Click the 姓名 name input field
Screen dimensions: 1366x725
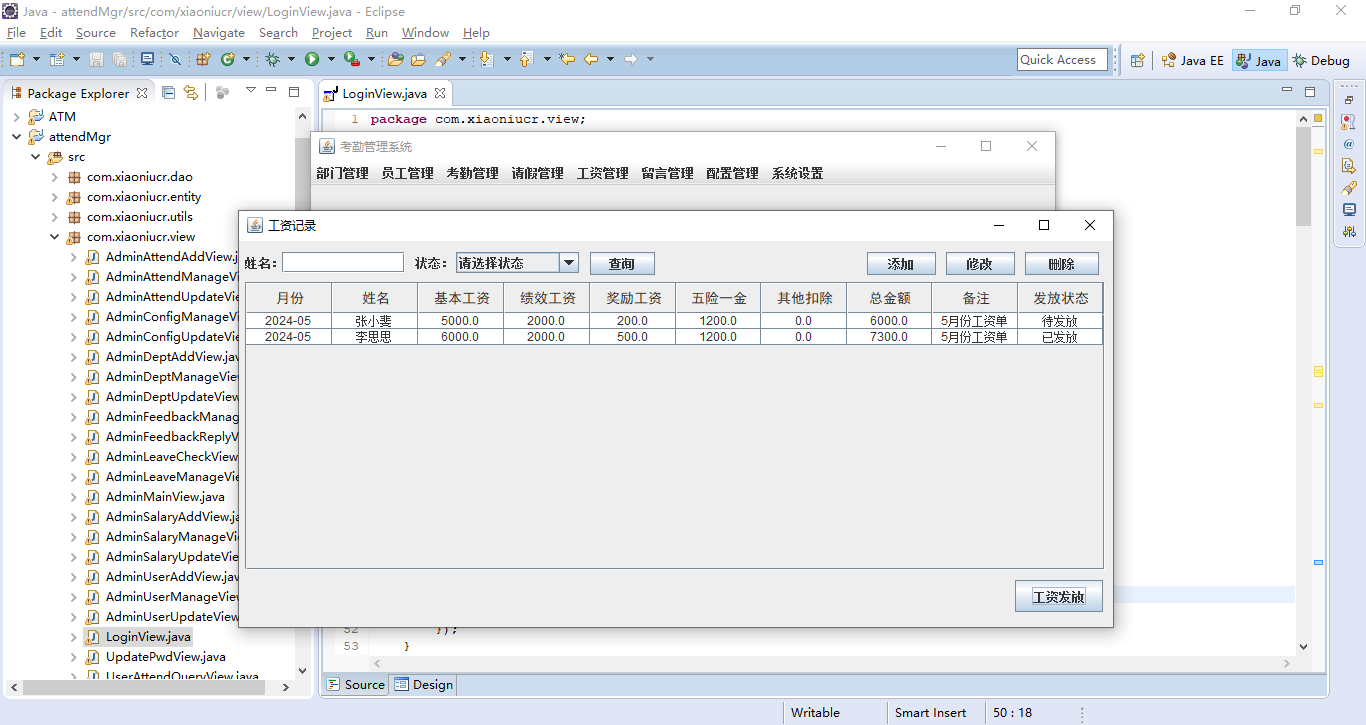(343, 263)
